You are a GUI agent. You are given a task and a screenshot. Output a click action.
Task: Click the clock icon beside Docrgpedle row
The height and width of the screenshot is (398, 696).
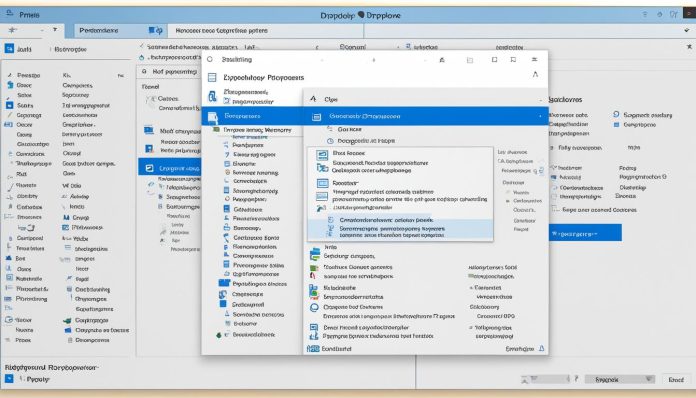tap(330, 141)
